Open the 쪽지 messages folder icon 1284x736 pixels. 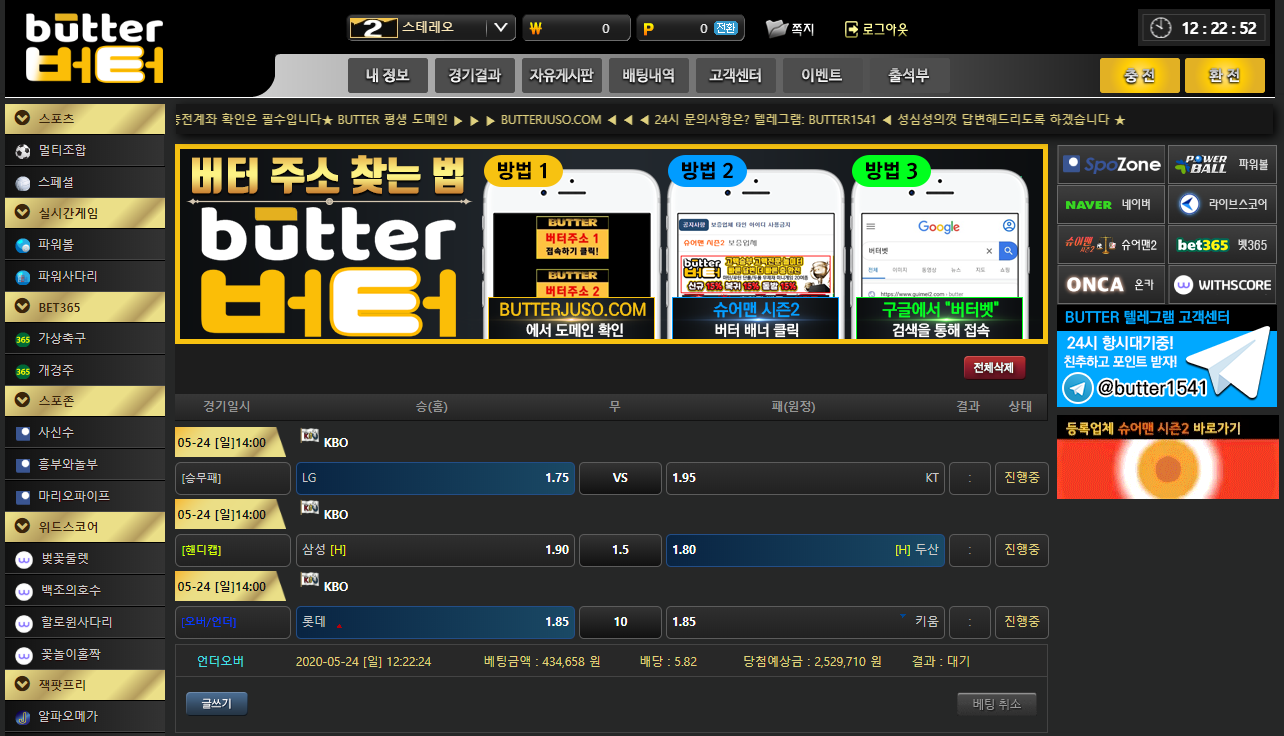tap(777, 29)
